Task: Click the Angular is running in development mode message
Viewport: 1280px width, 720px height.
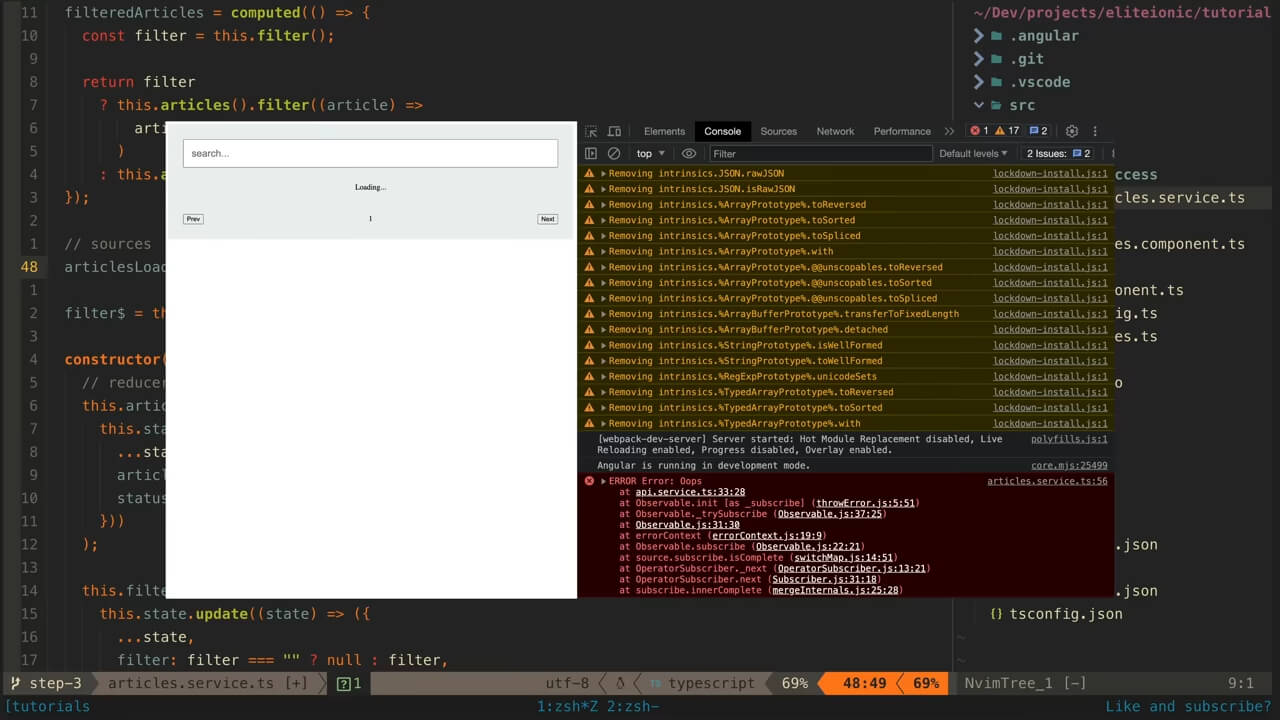Action: coord(704,465)
